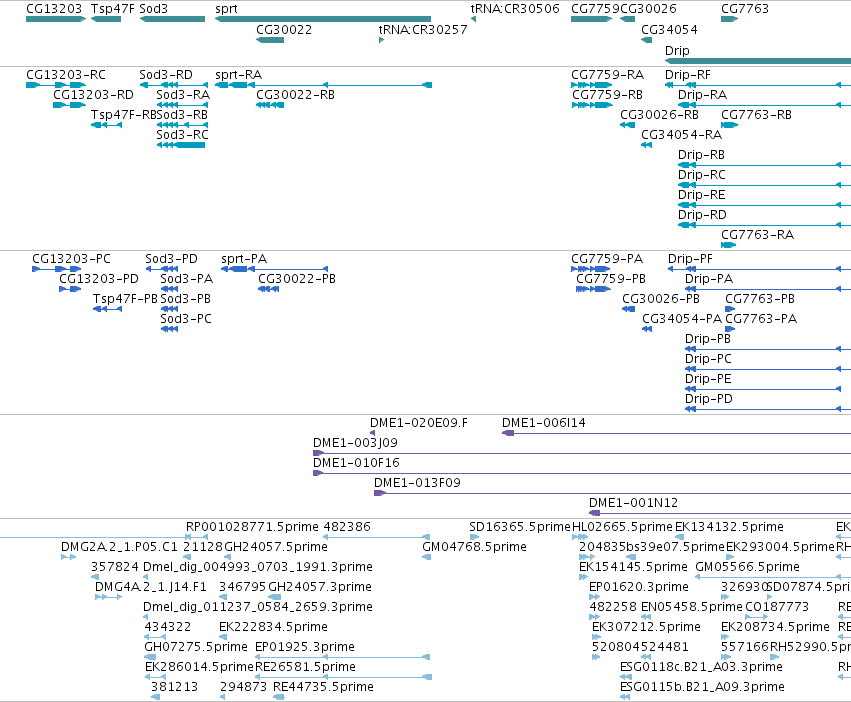Click EST RE44735.5prime

(x=323, y=687)
